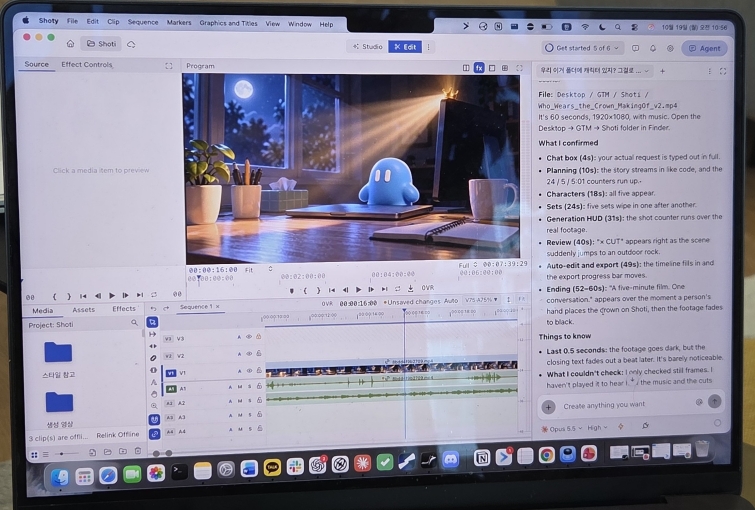Play the Program monitor
The image size is (755, 510).
358,289
